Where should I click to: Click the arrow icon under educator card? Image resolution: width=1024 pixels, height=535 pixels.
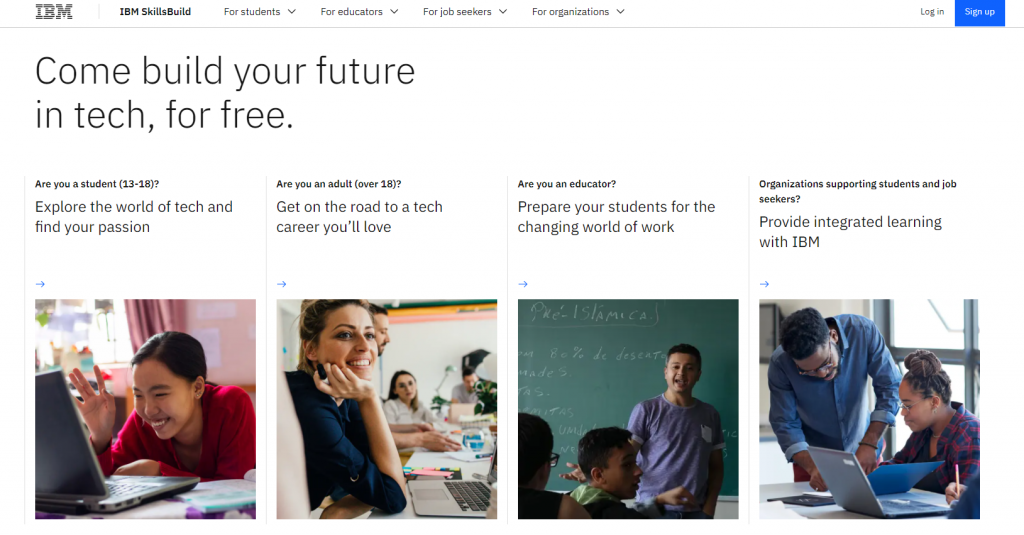(x=523, y=284)
